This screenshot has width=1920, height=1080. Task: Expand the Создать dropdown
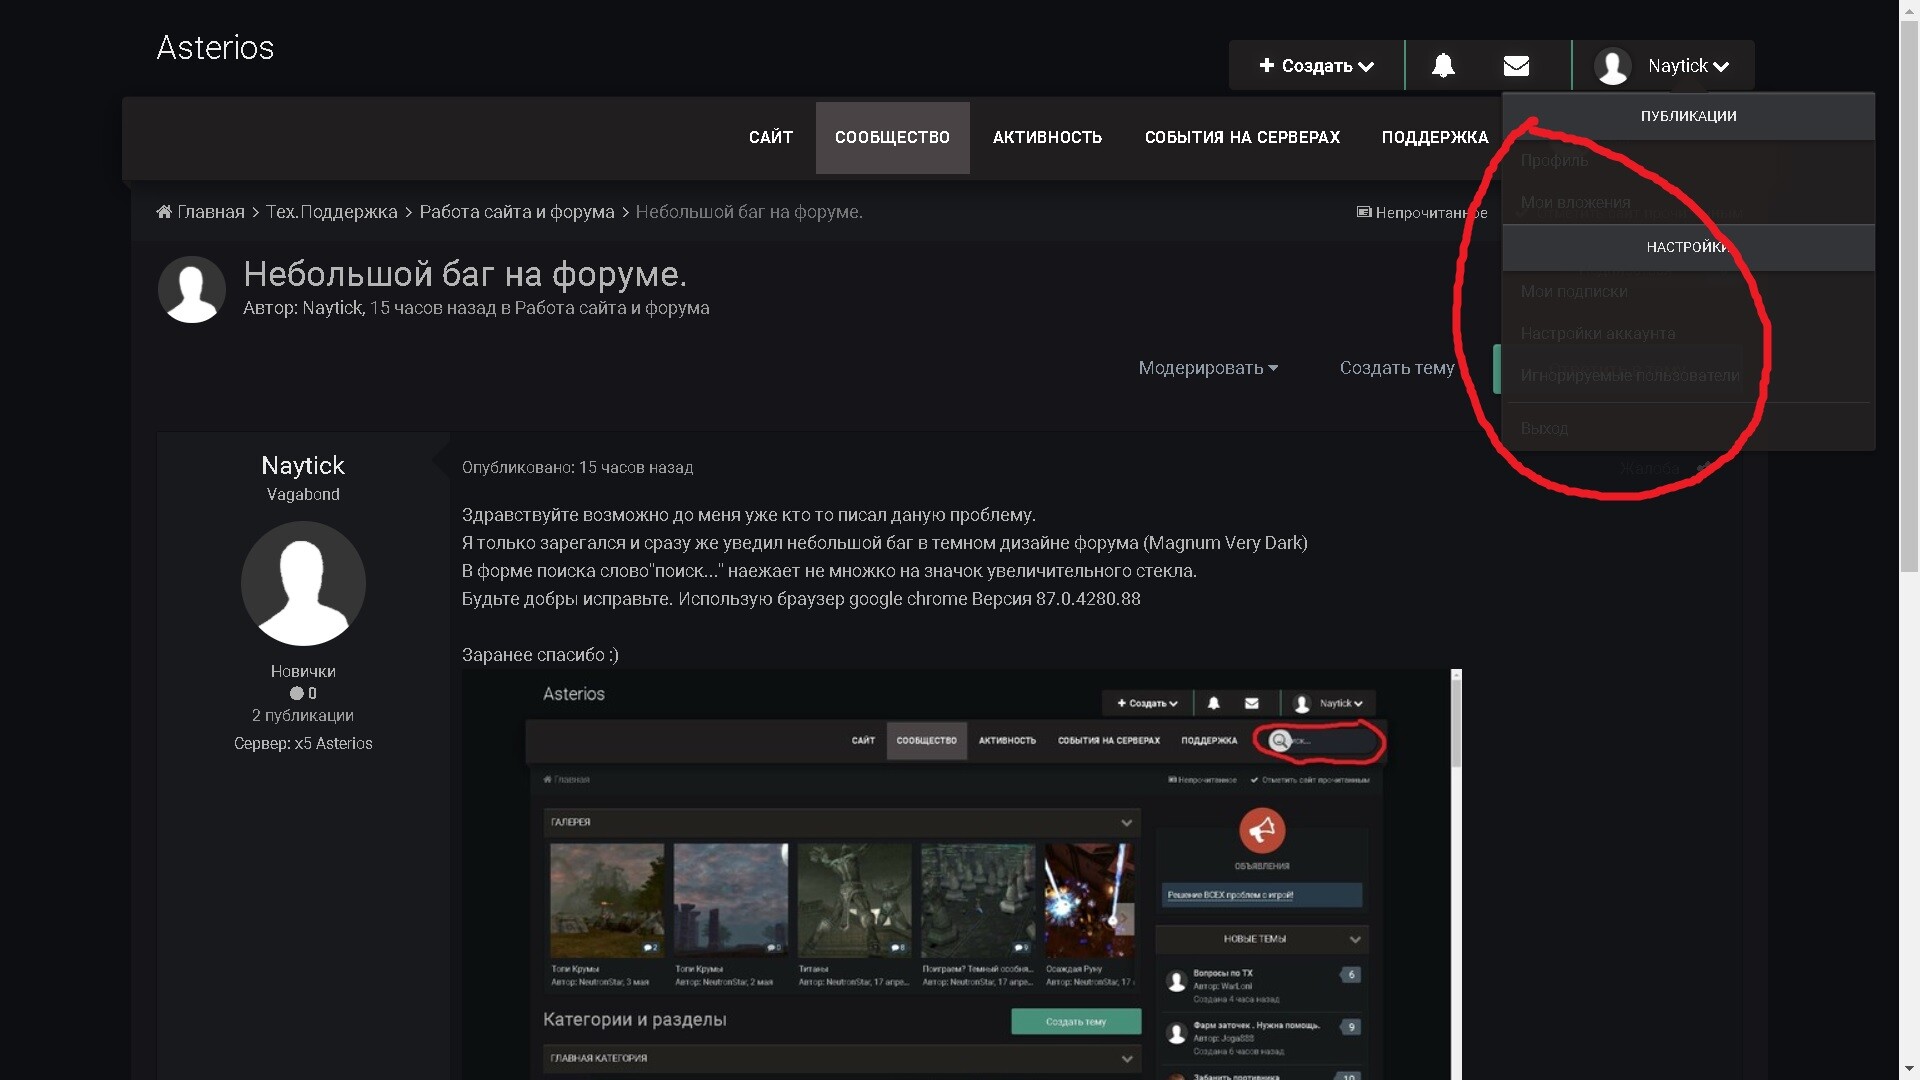point(1316,66)
